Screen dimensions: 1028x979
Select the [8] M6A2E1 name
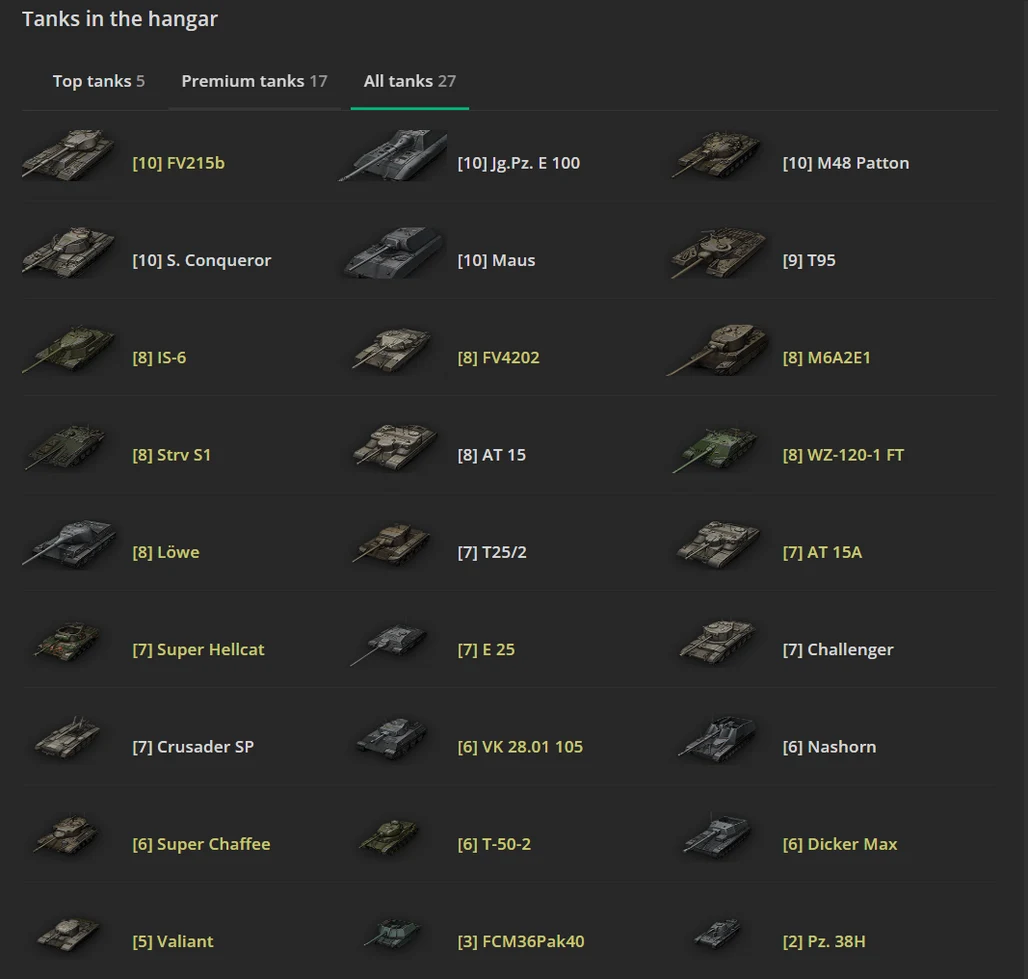pos(827,358)
